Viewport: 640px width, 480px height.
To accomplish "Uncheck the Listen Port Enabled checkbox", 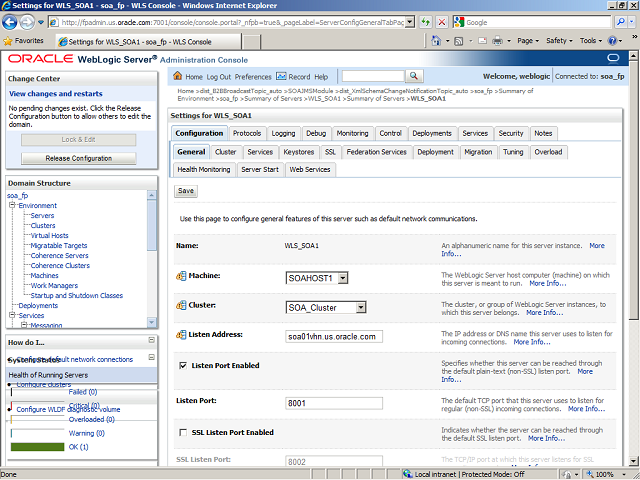I will click(181, 366).
